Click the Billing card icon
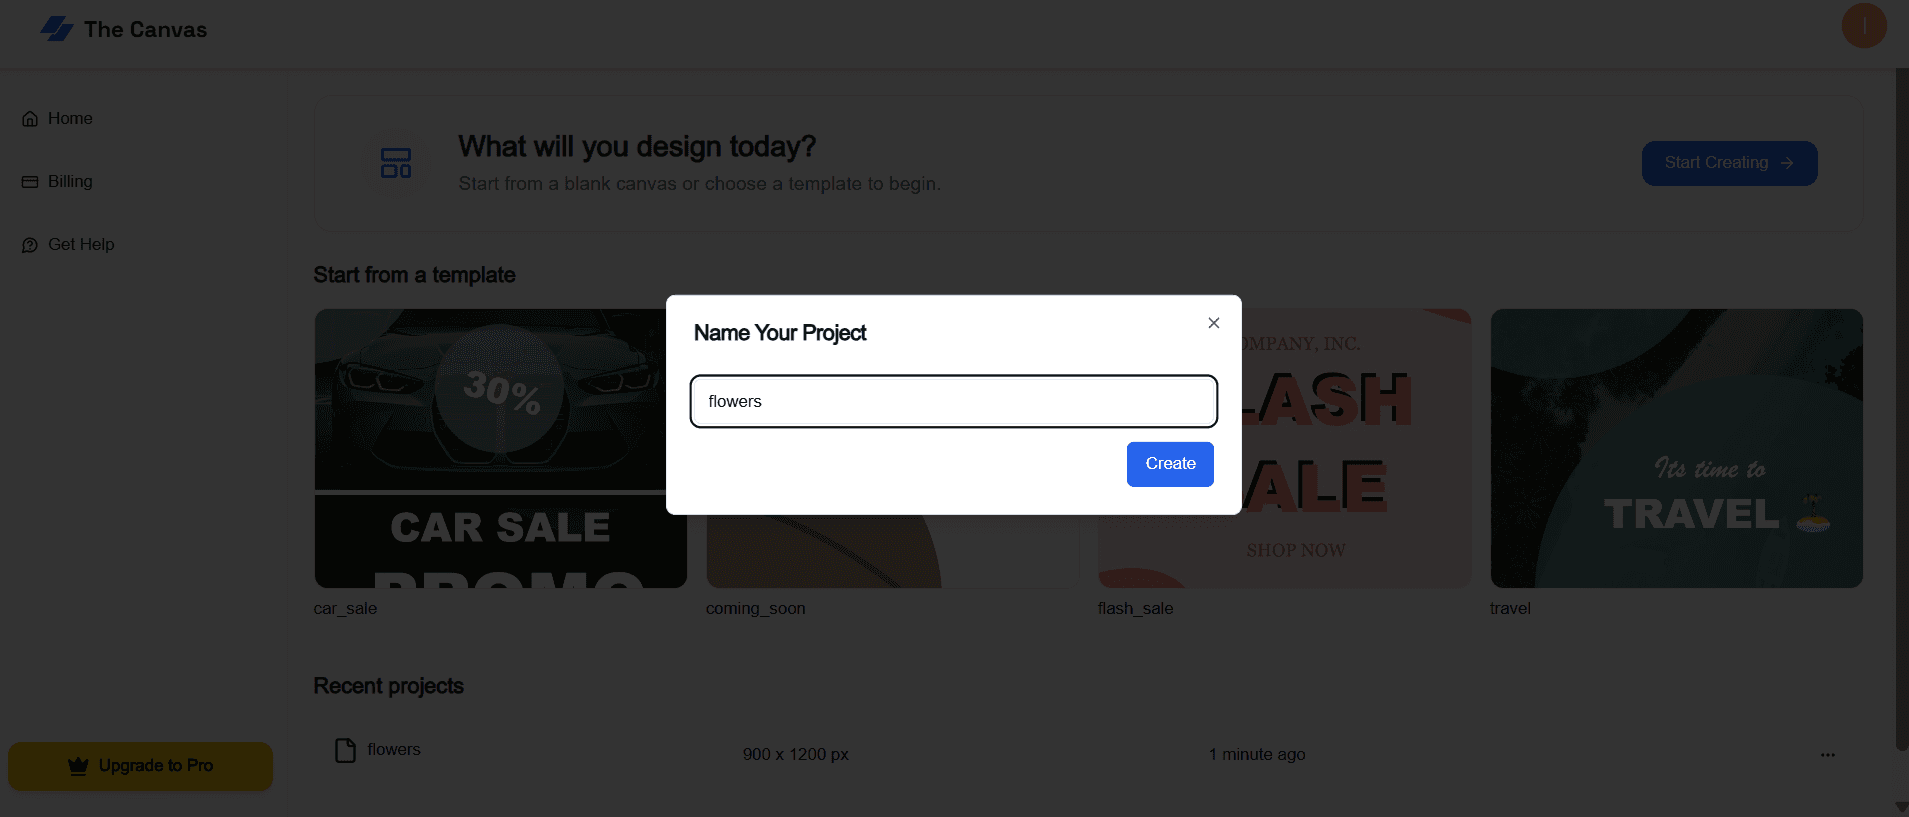 [29, 181]
